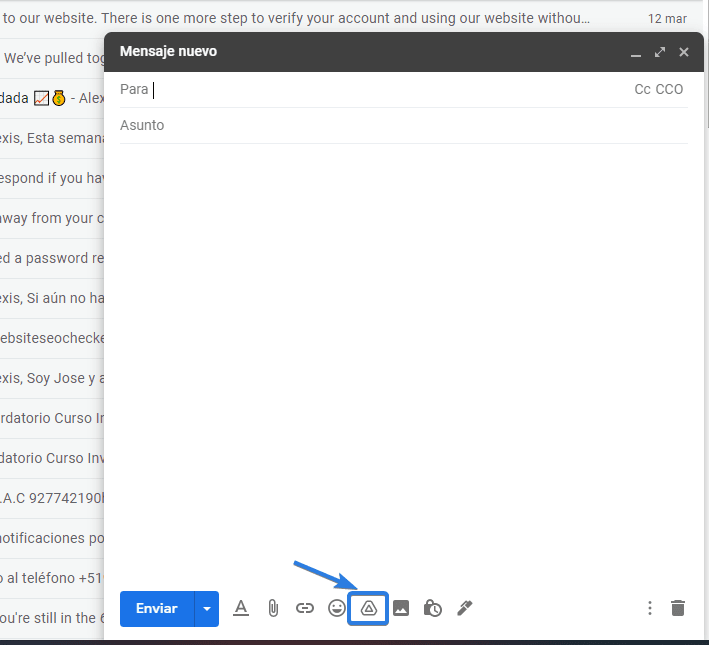Add Cc recipients
The width and height of the screenshot is (709, 645).
642,90
